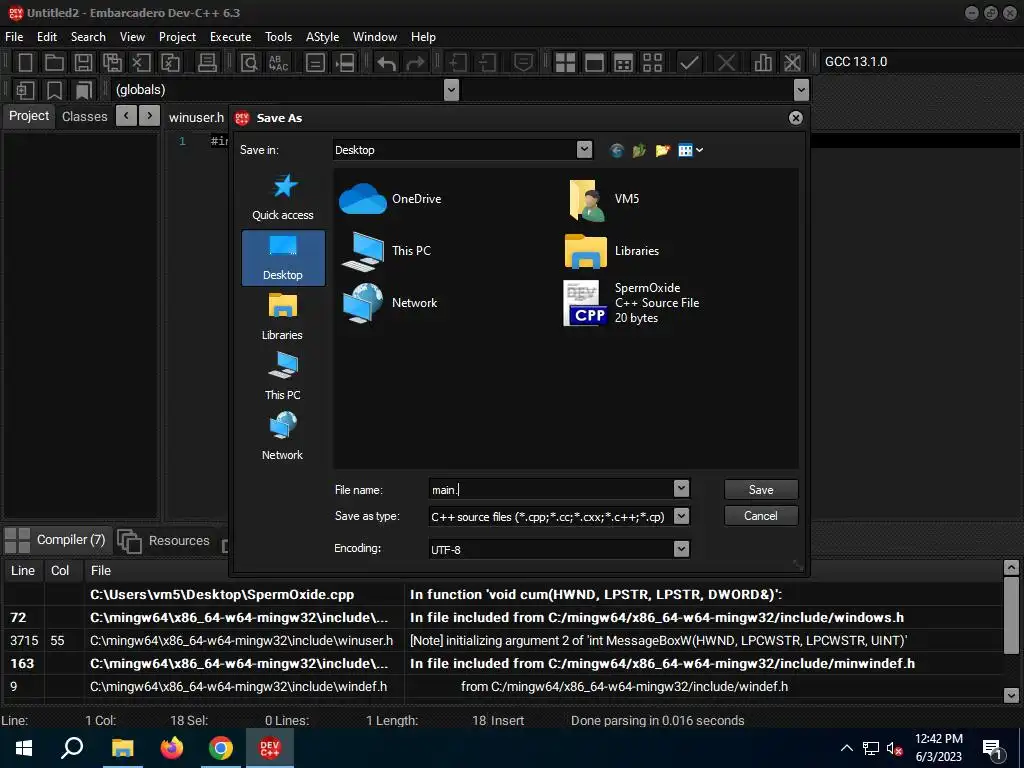The image size is (1024, 768).
Task: Click the Profile analysis bar-chart icon
Action: click(x=762, y=62)
